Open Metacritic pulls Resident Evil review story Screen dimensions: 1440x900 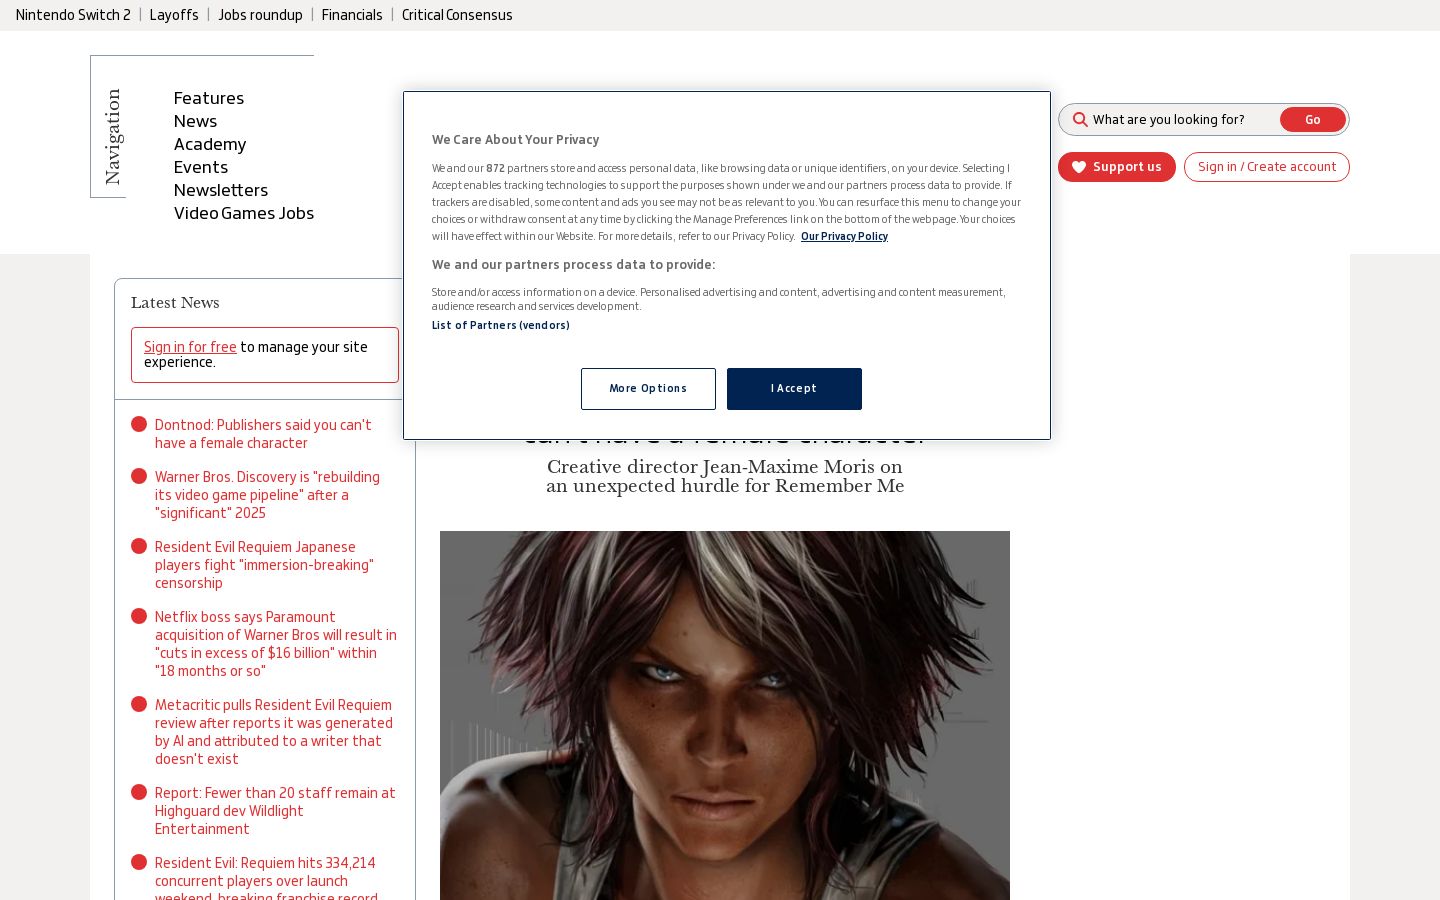tap(274, 732)
